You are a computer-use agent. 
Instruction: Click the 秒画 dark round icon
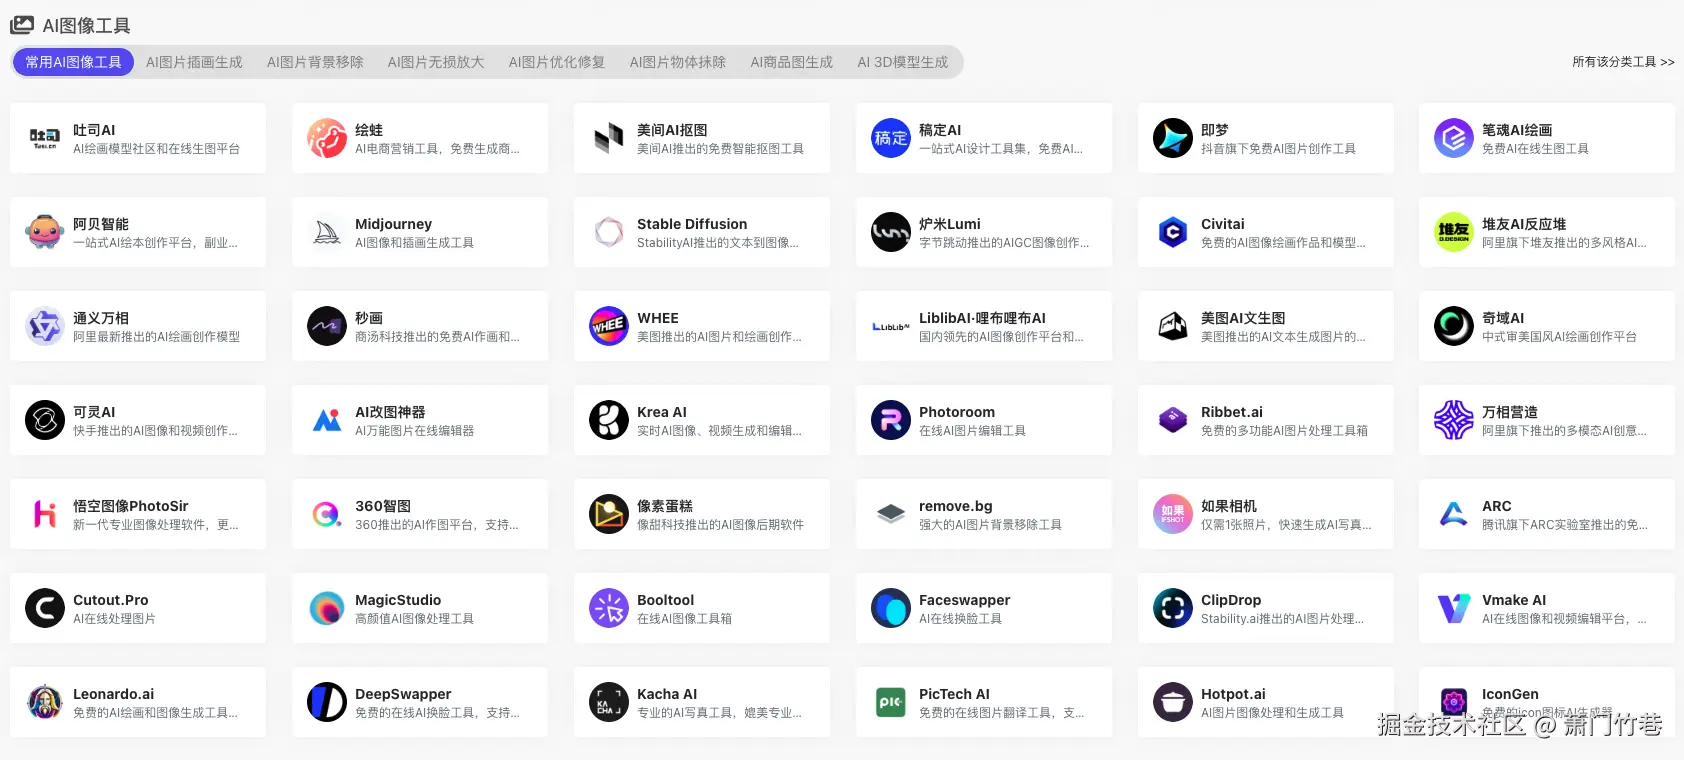pos(327,326)
